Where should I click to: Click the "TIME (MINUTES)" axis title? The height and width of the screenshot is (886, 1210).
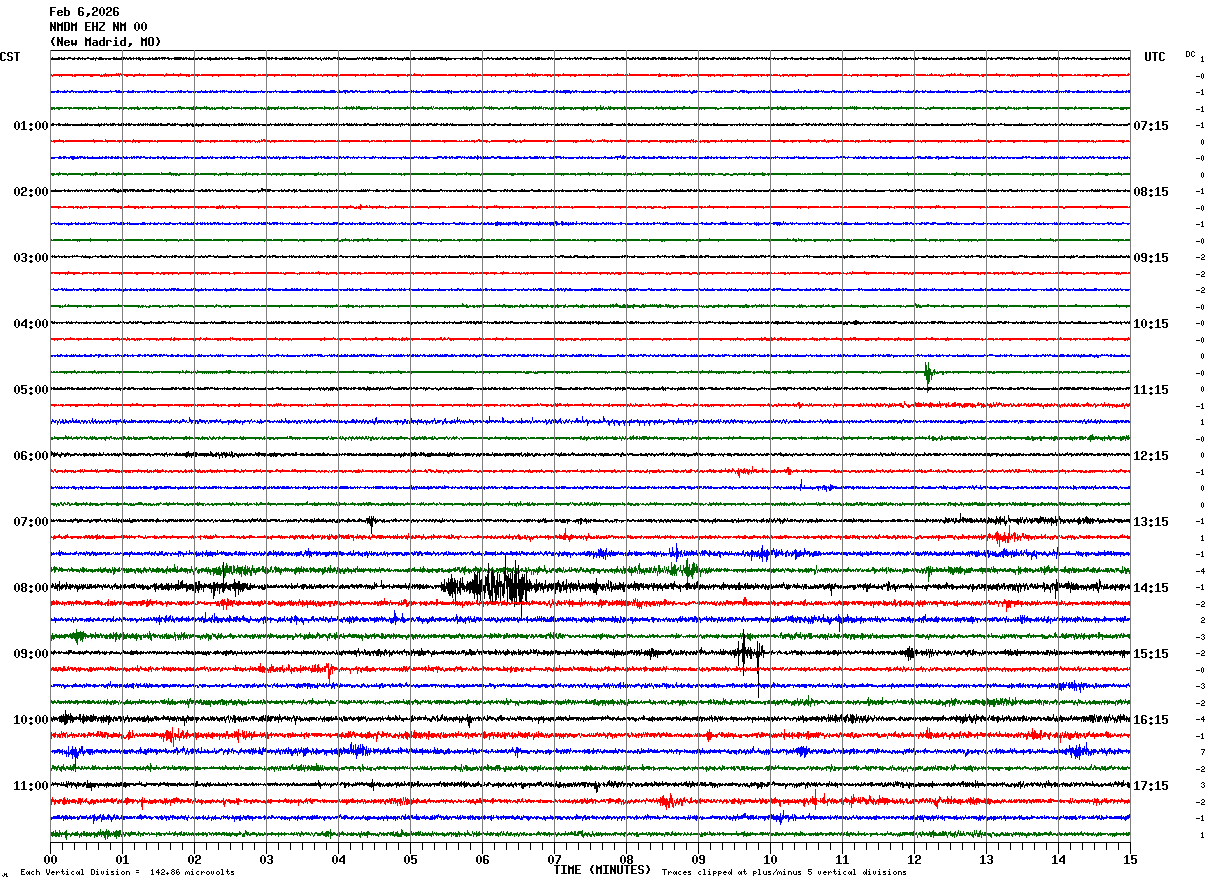tap(602, 870)
